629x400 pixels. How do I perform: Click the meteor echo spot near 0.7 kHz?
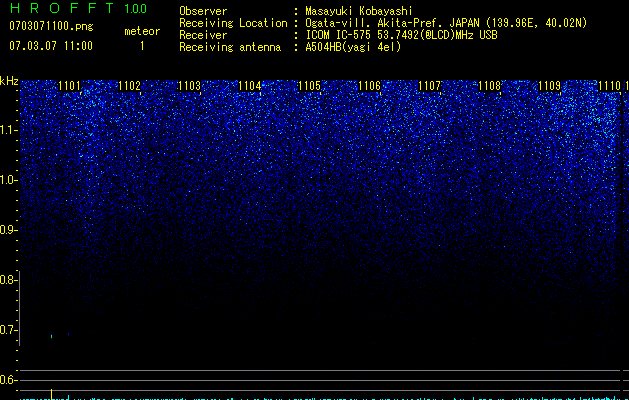(x=51, y=336)
